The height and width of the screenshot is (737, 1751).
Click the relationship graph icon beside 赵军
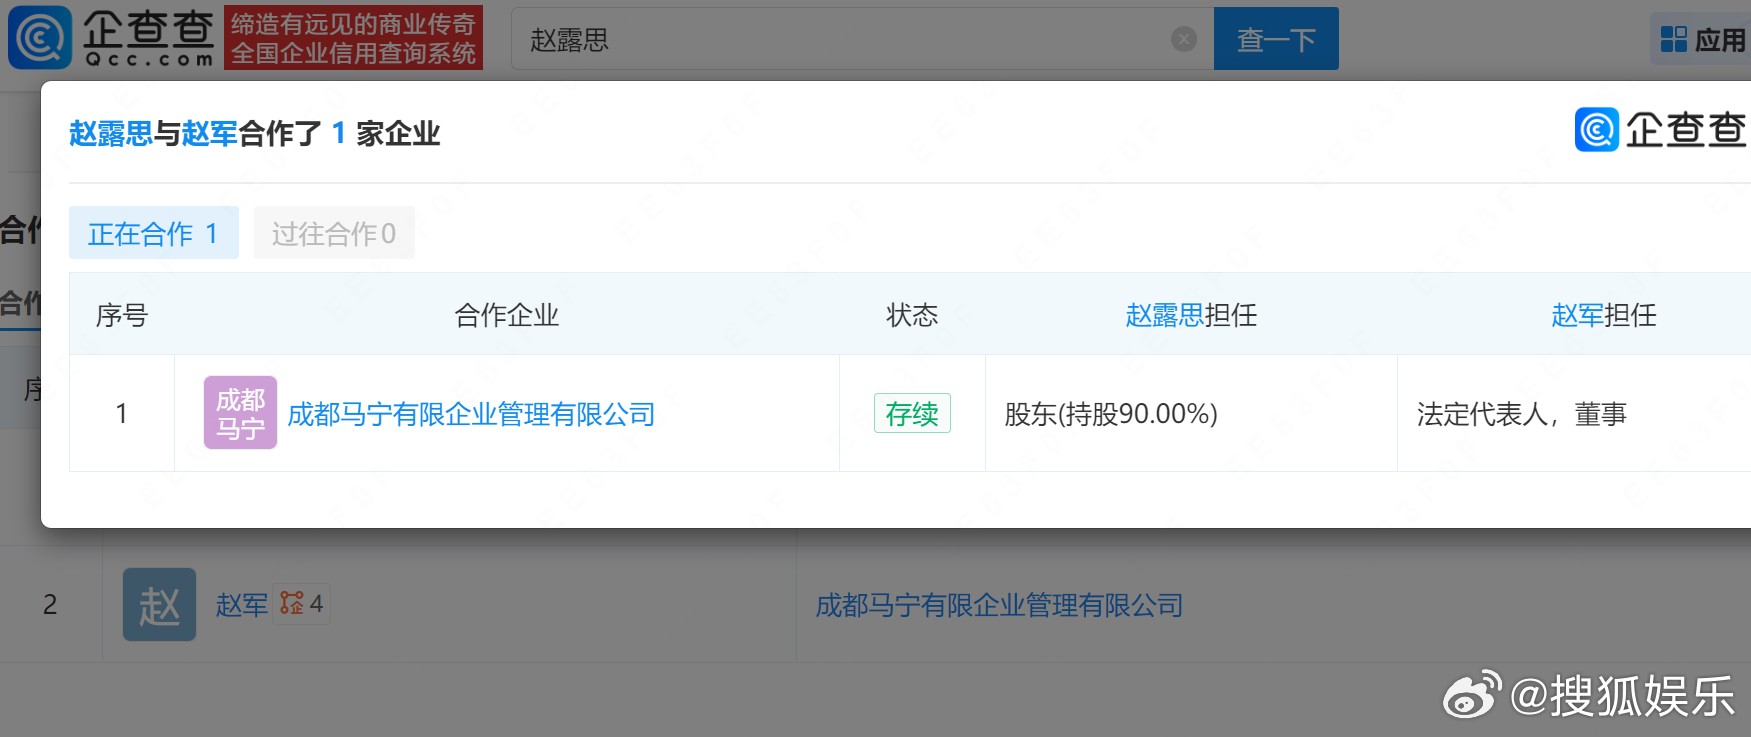(292, 603)
